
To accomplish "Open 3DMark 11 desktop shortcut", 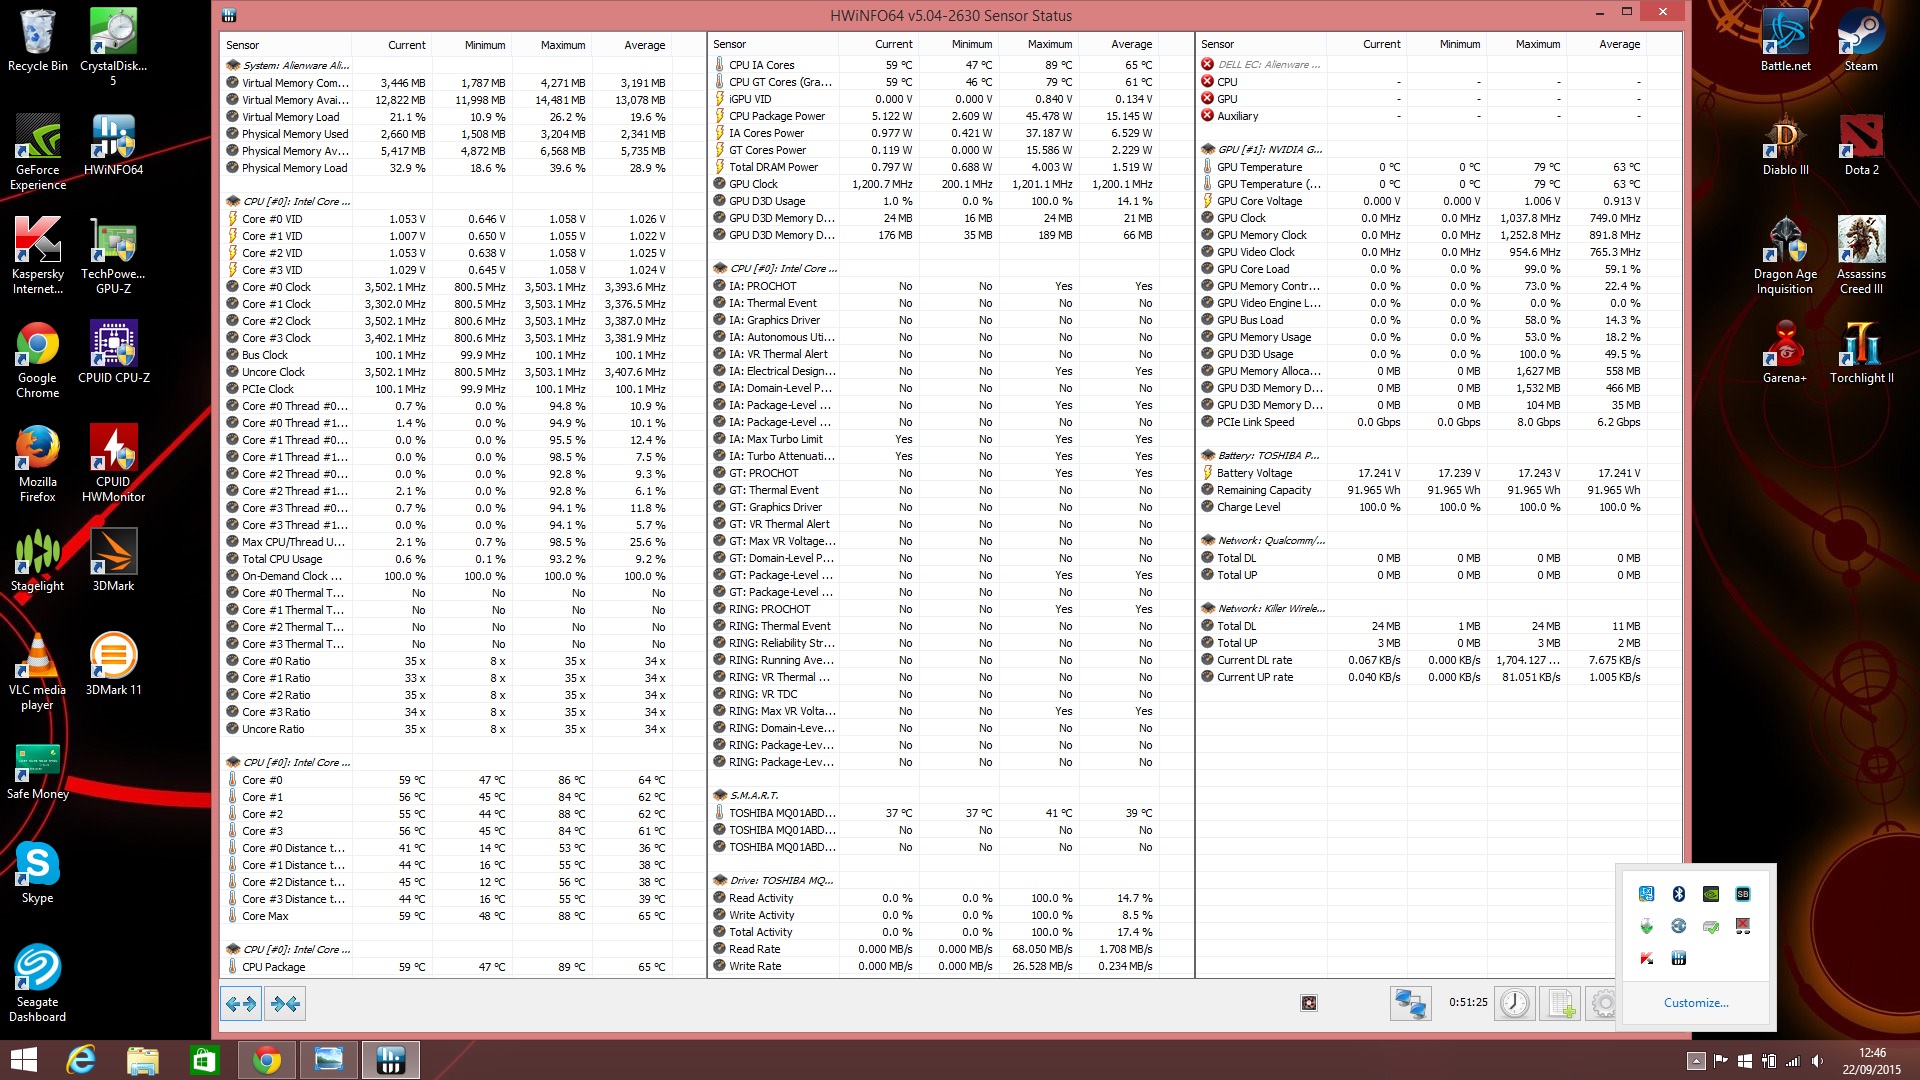I will click(x=113, y=664).
